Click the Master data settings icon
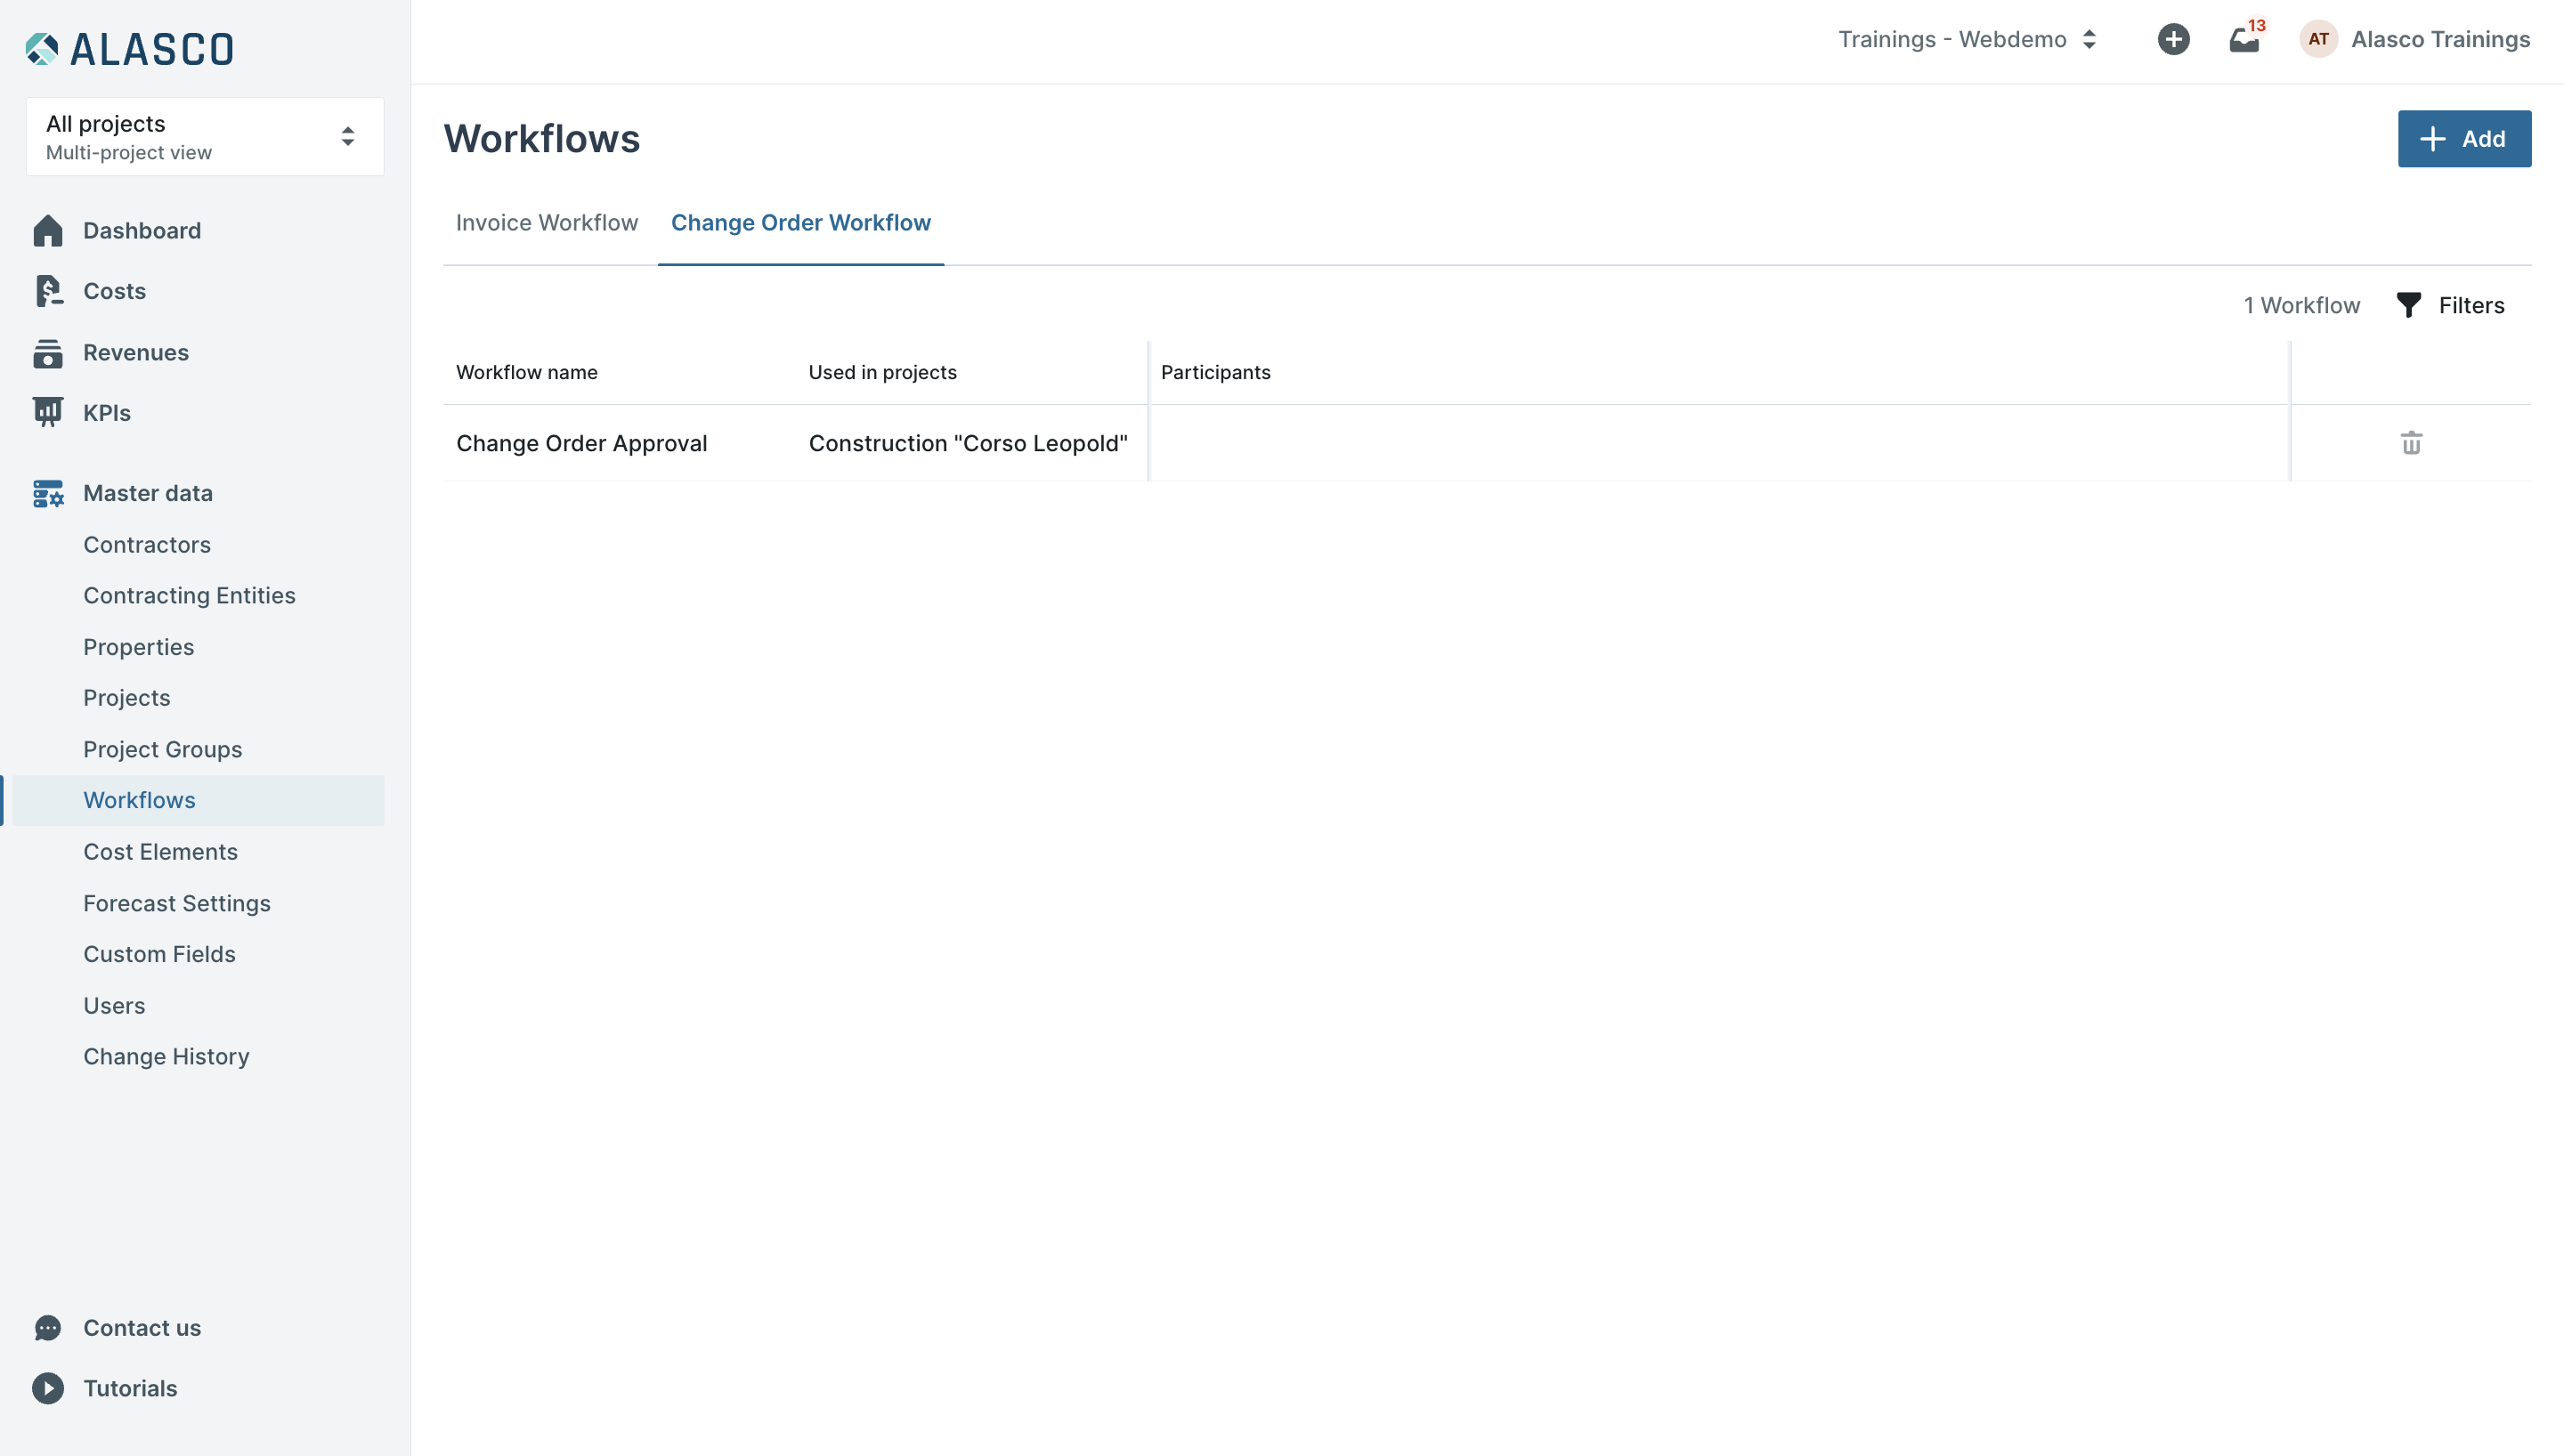2564x1456 pixels. [47, 493]
